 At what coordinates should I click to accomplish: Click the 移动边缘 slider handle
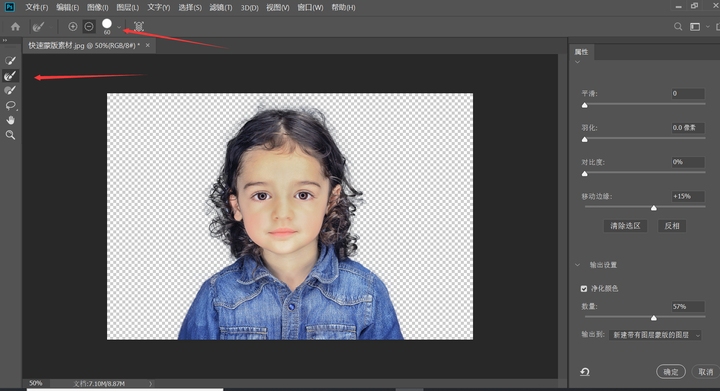coord(653,208)
